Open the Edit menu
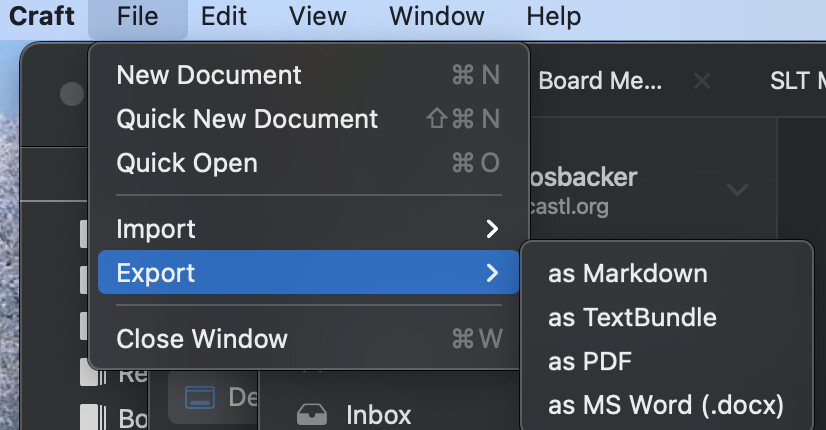 (224, 17)
